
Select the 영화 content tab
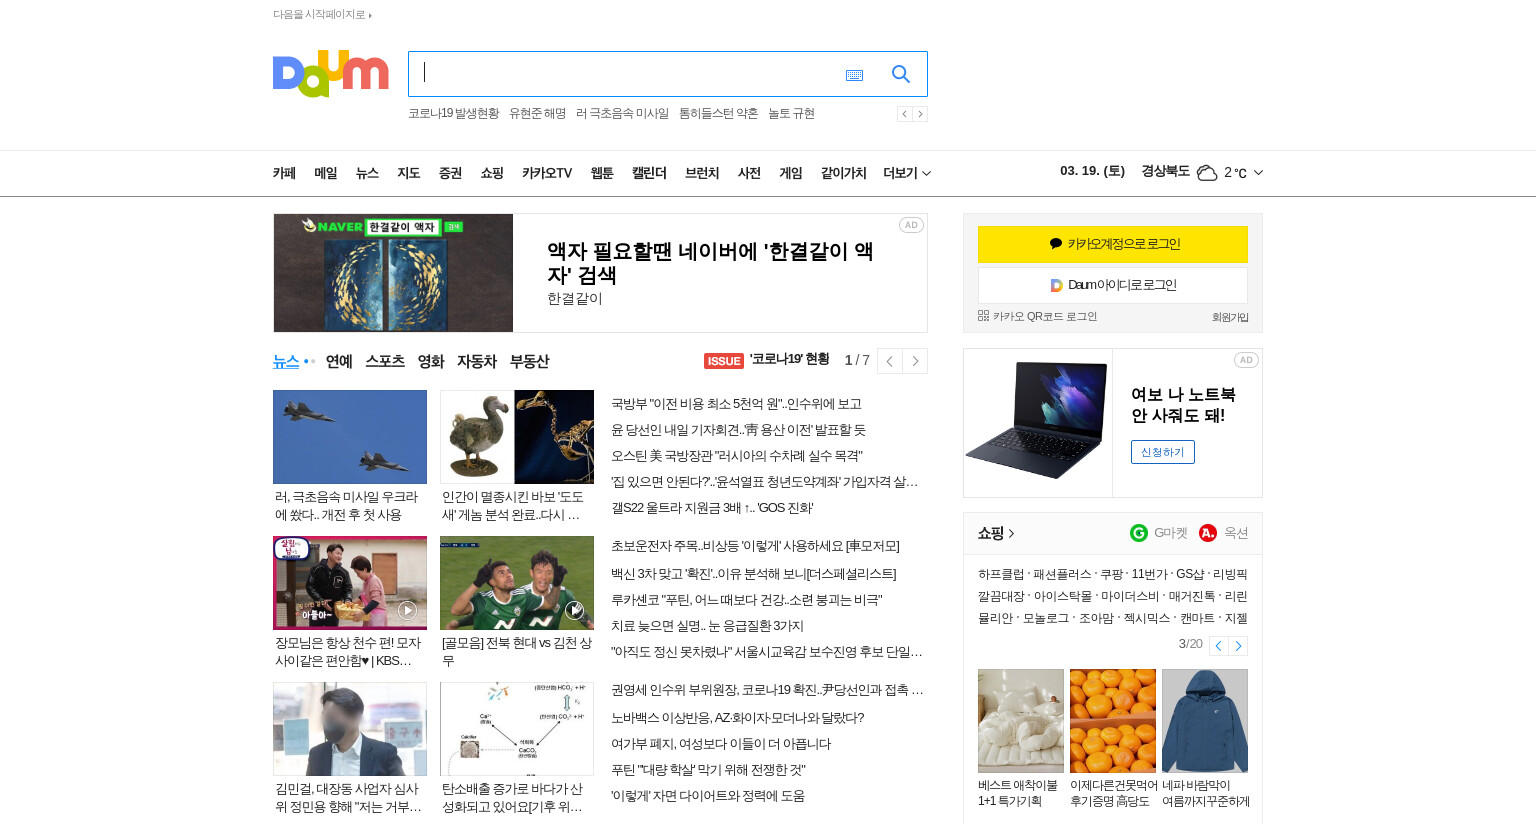(431, 361)
